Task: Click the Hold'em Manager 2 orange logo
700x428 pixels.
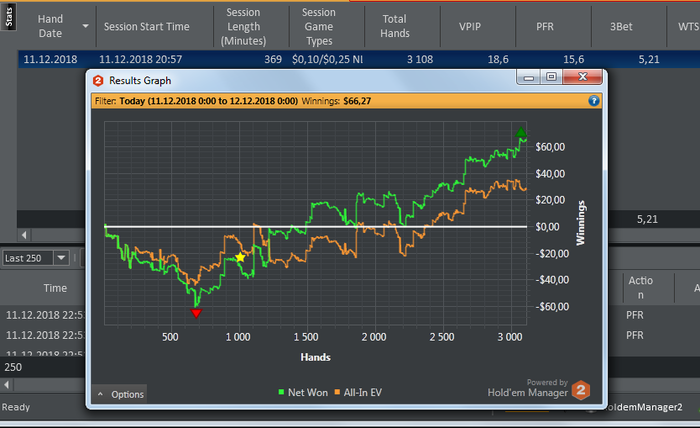Action: 581,391
